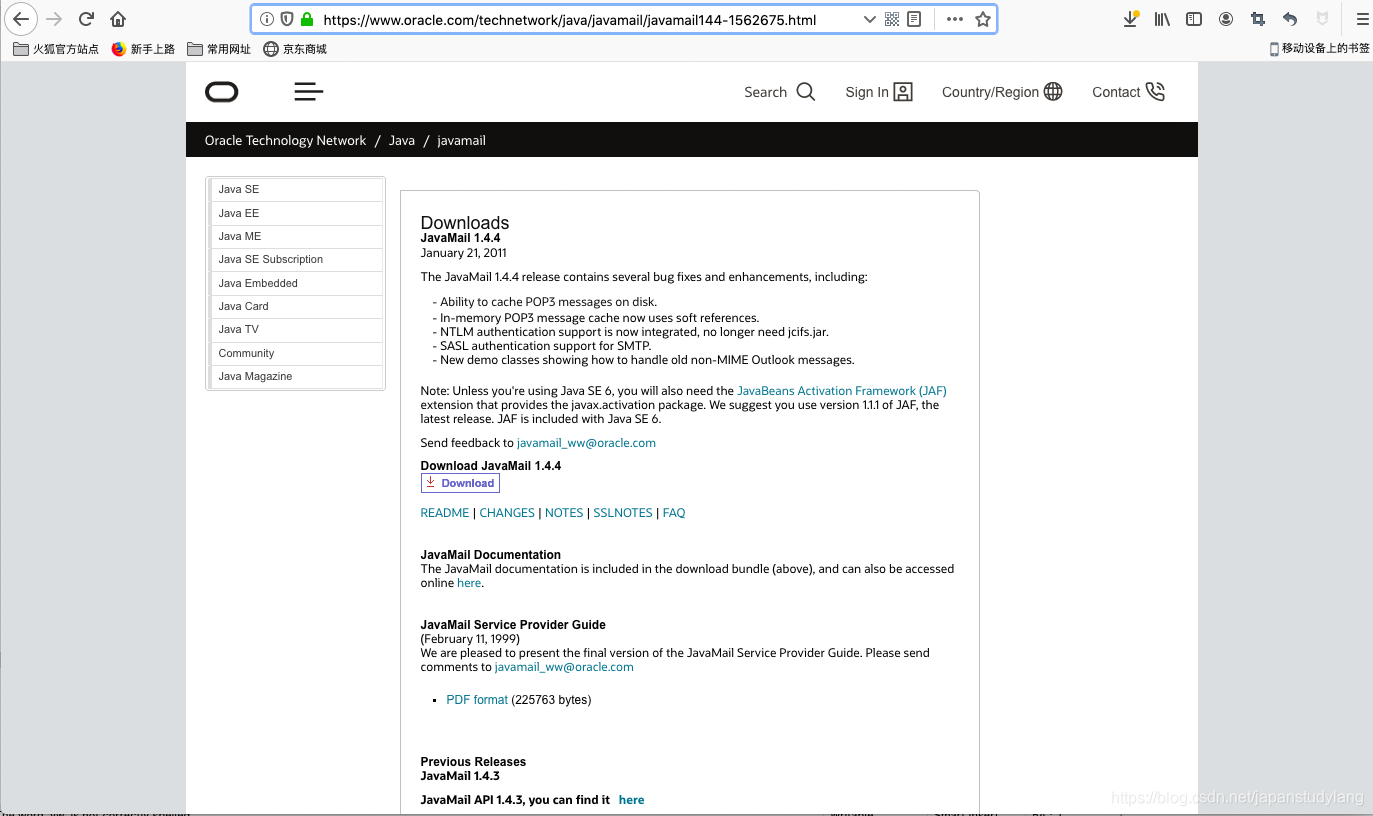The image size is (1373, 816).
Task: Open 常用网址 bookmarks folder
Action: tap(219, 49)
